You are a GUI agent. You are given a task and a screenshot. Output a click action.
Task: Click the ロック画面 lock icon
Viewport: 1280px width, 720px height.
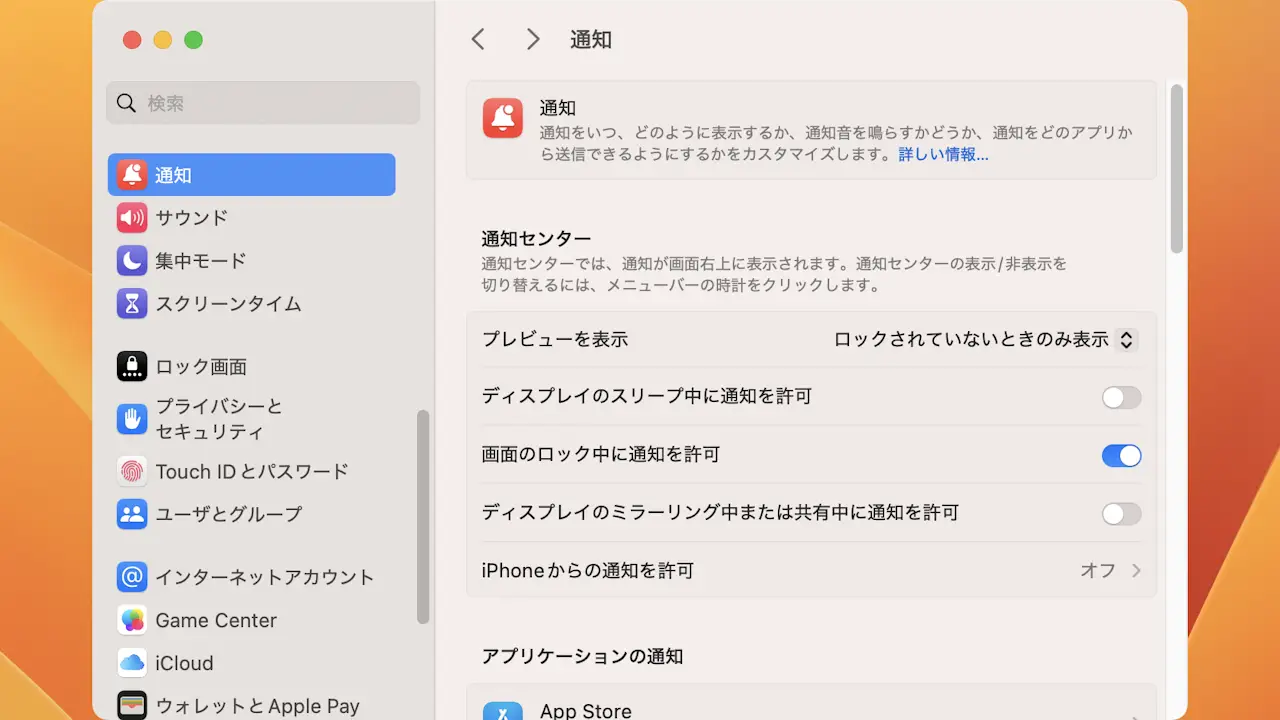coord(132,367)
